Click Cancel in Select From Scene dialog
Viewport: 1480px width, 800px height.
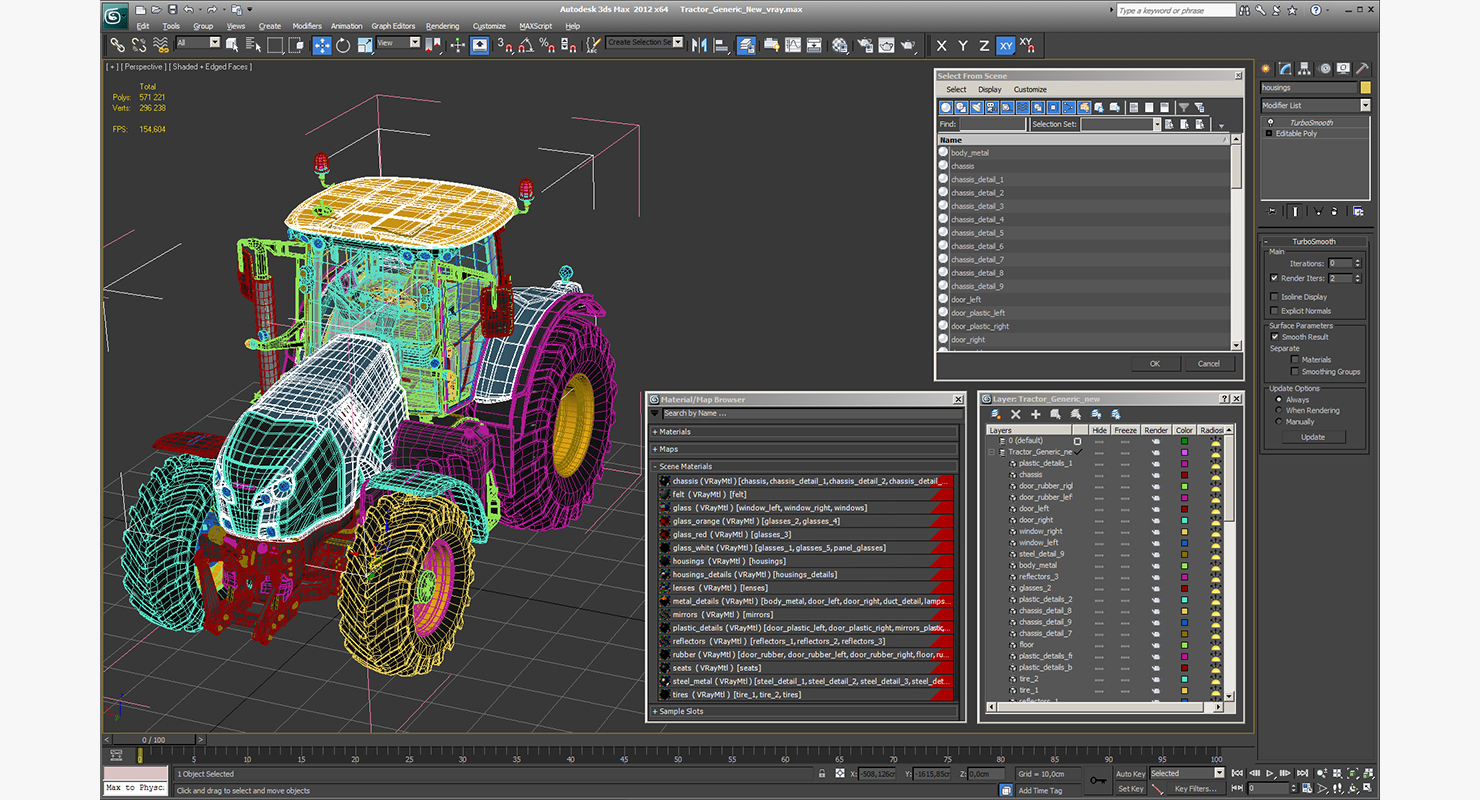click(1209, 364)
